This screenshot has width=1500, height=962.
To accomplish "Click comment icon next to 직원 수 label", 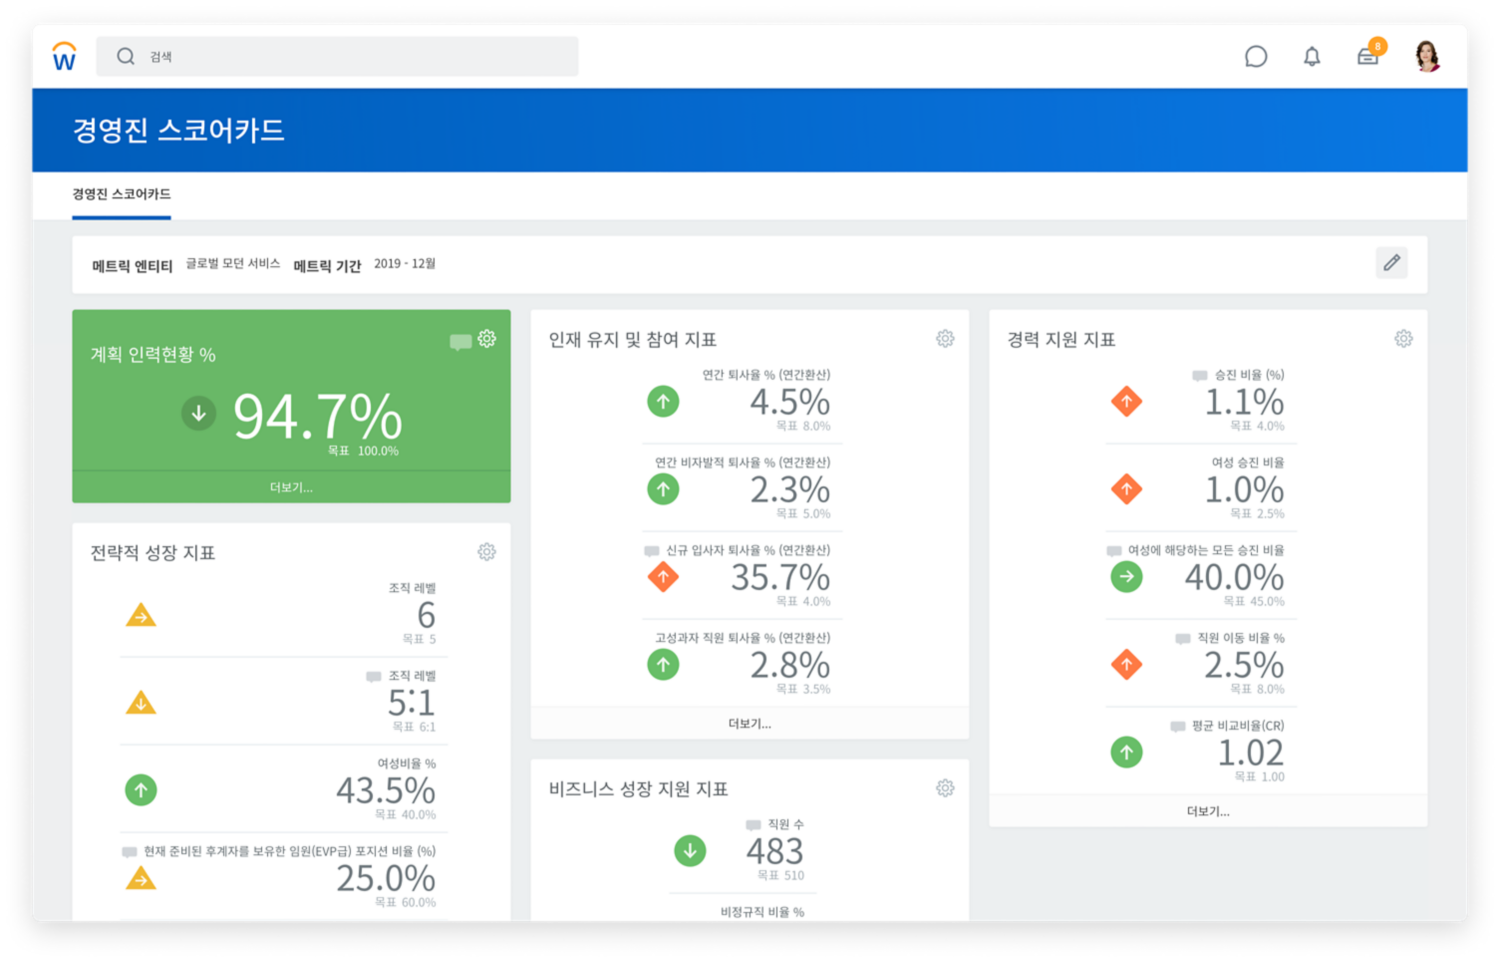I will tap(753, 825).
